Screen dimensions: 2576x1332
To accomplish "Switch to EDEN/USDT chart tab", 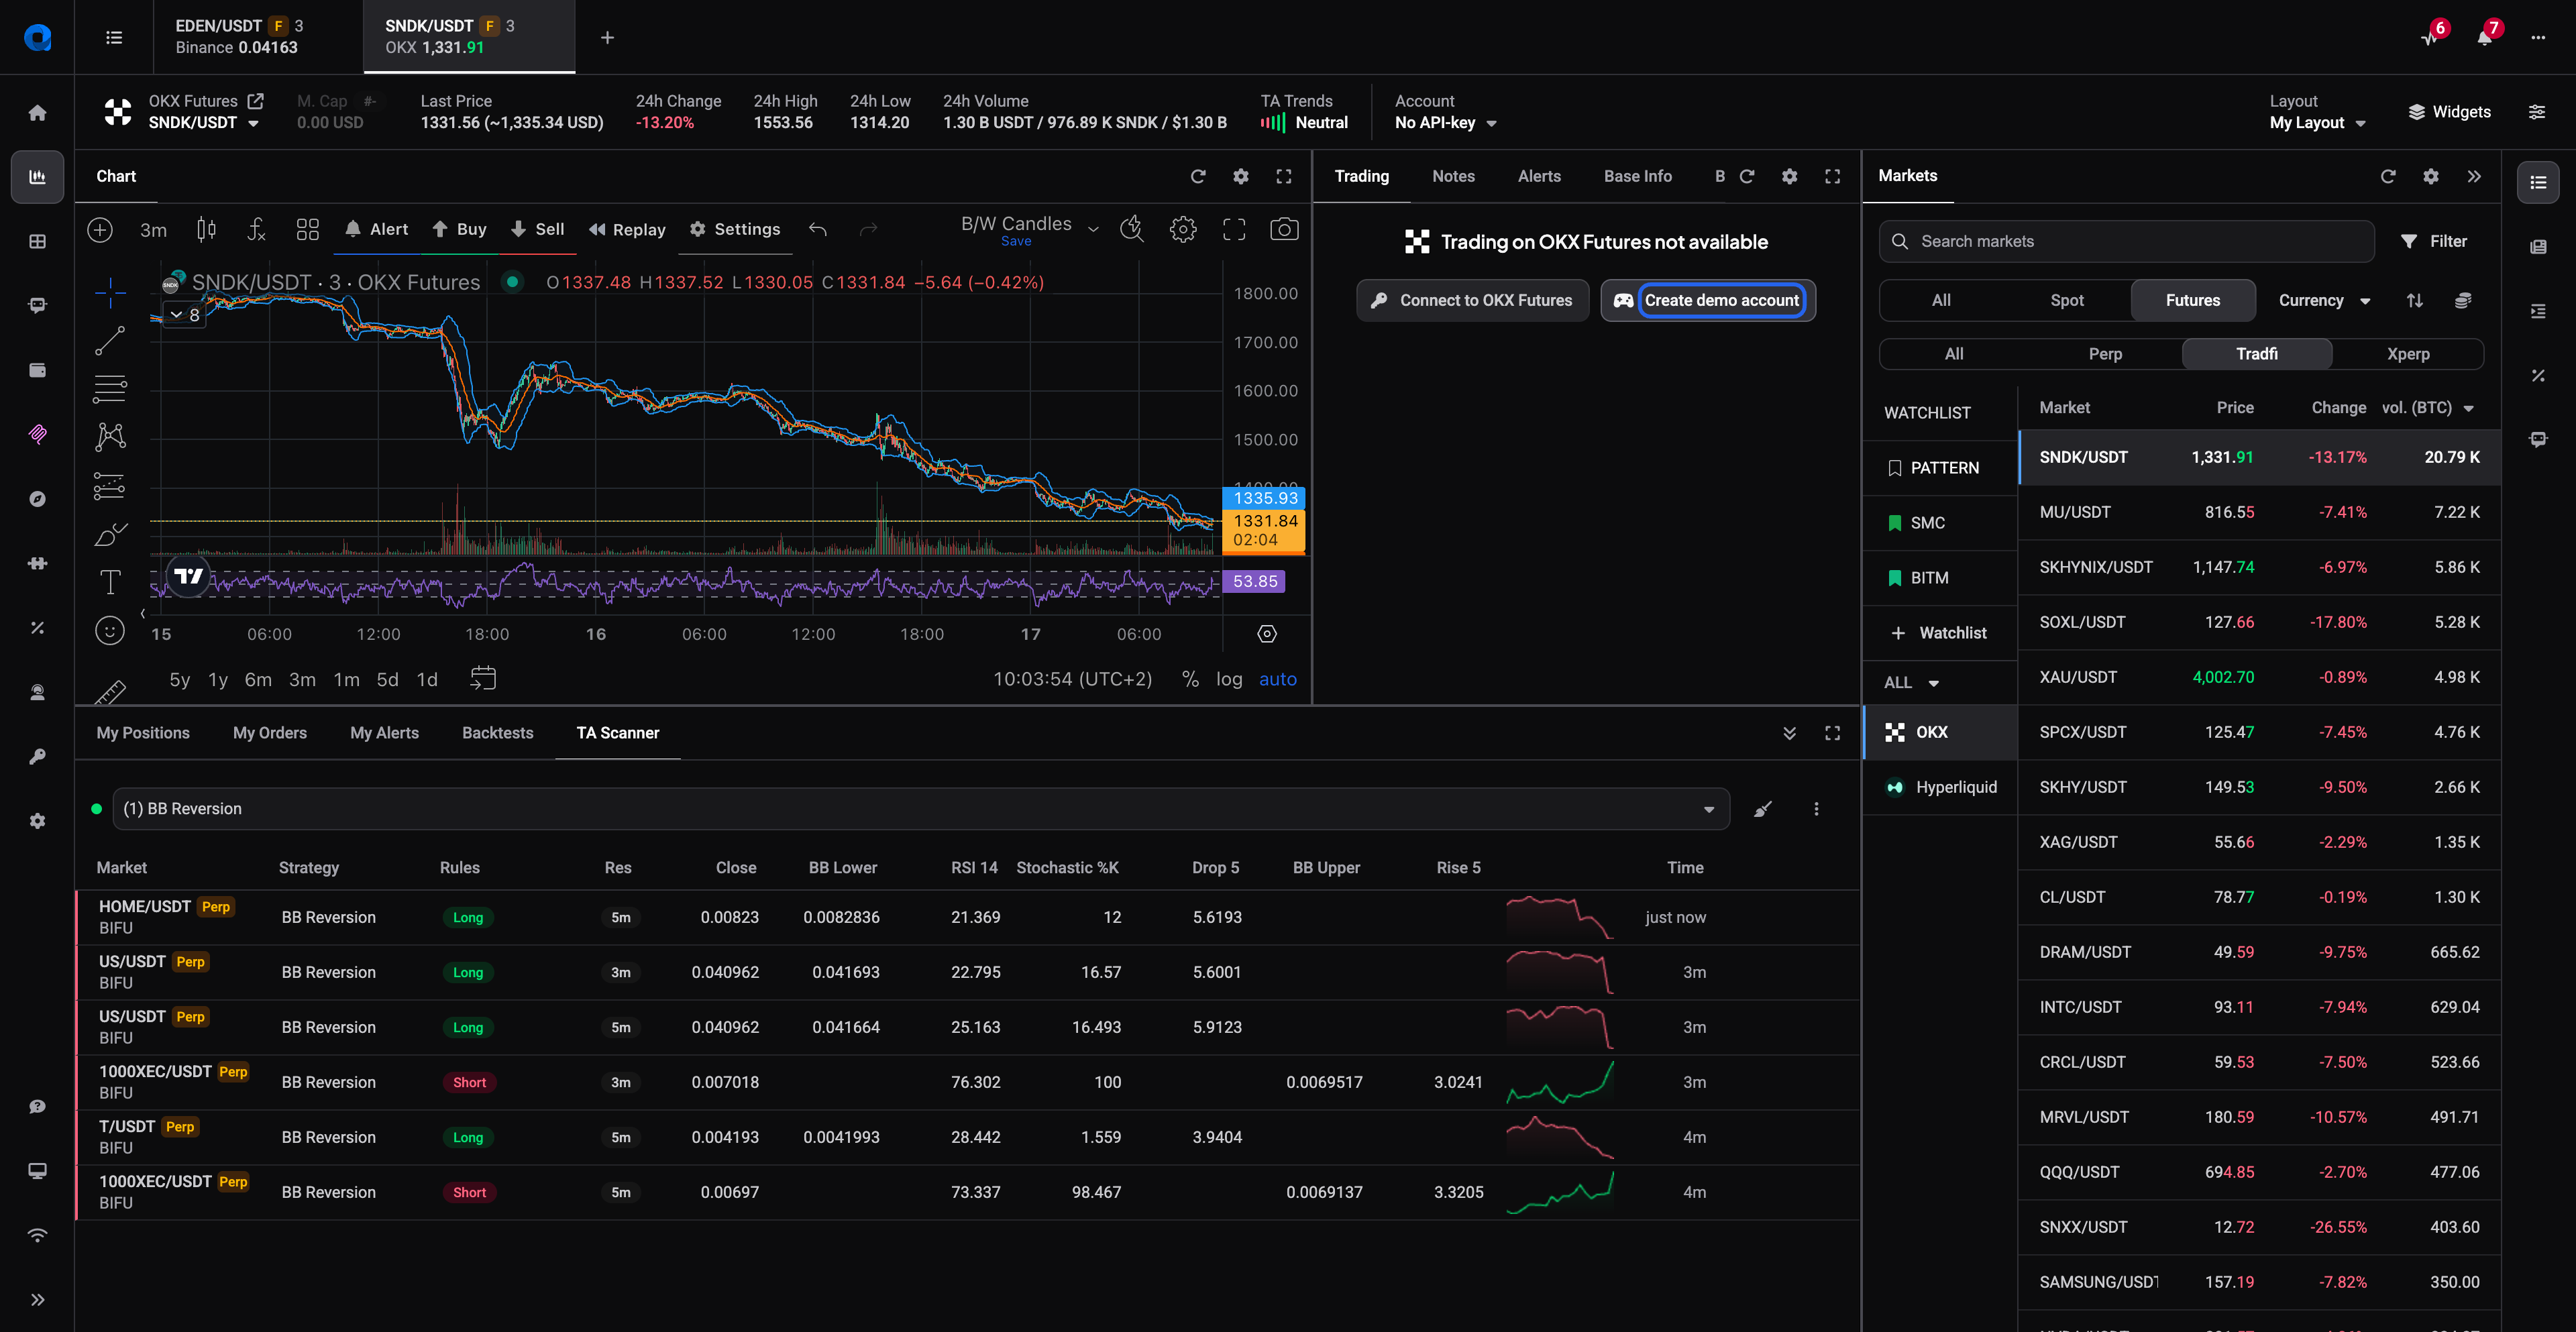I will coord(258,37).
